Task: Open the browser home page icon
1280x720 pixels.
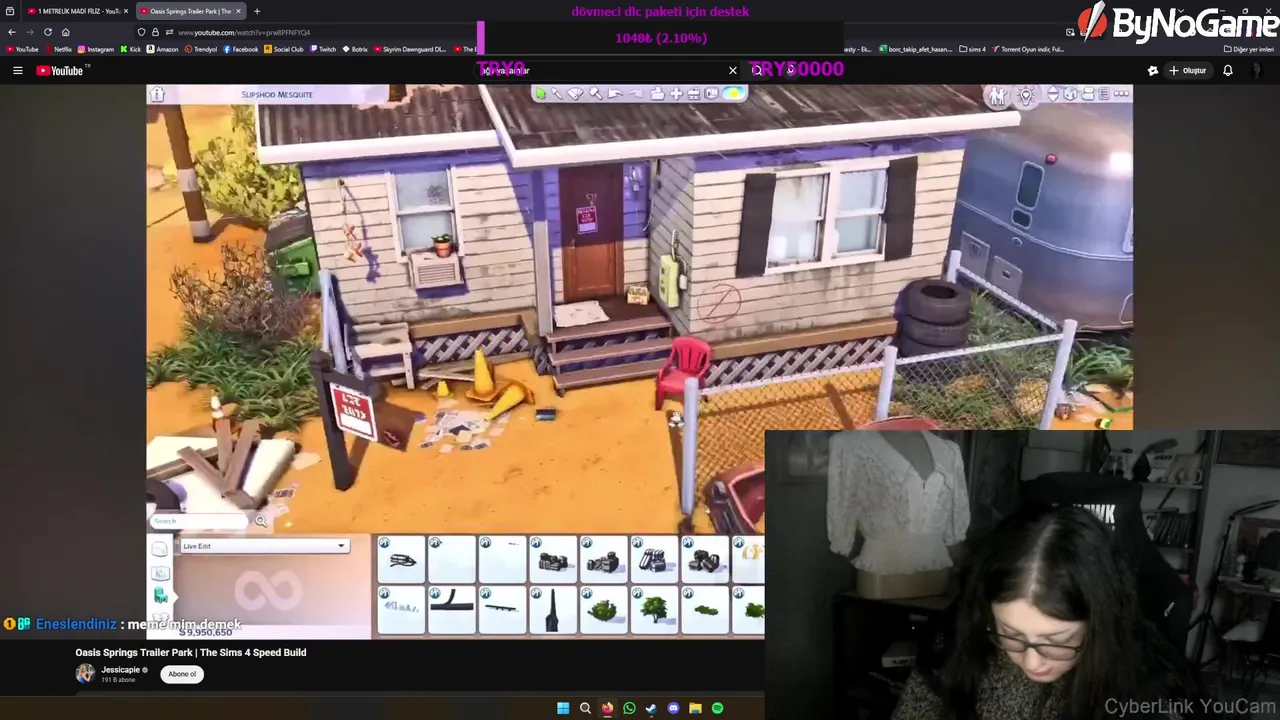Action: pos(66,32)
